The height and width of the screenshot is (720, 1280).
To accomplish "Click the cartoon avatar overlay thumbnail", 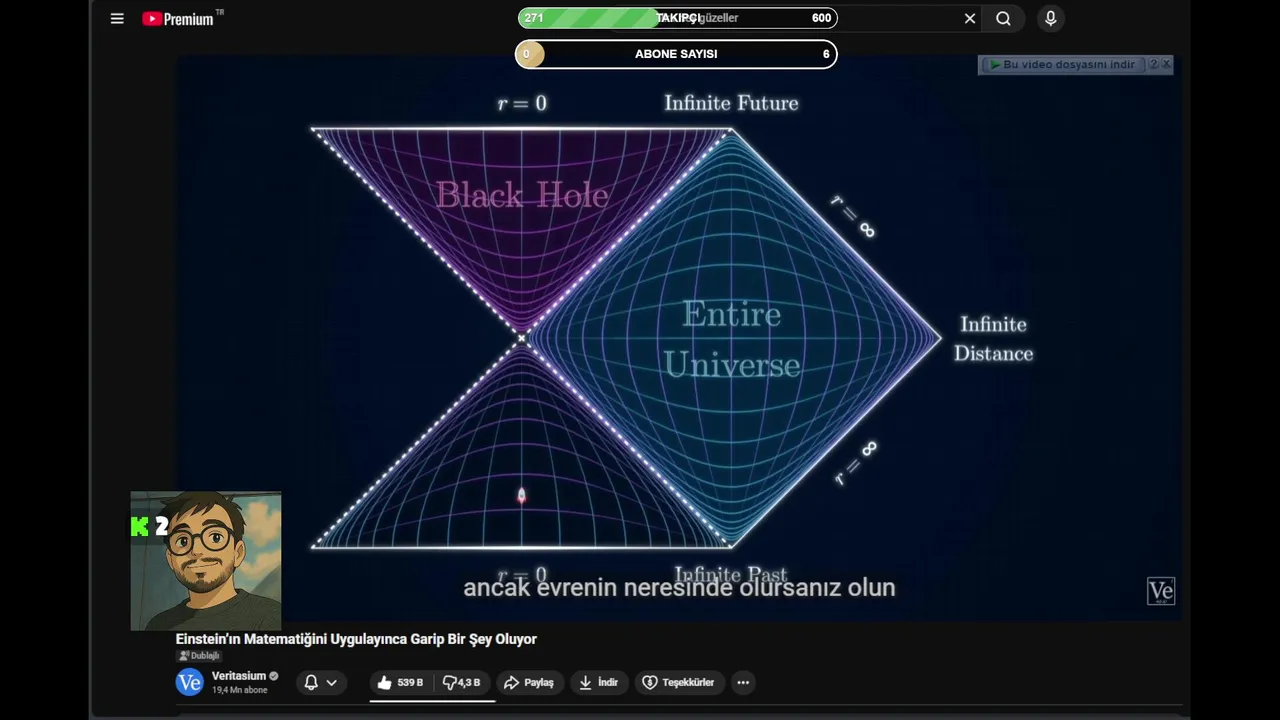I will coord(206,561).
